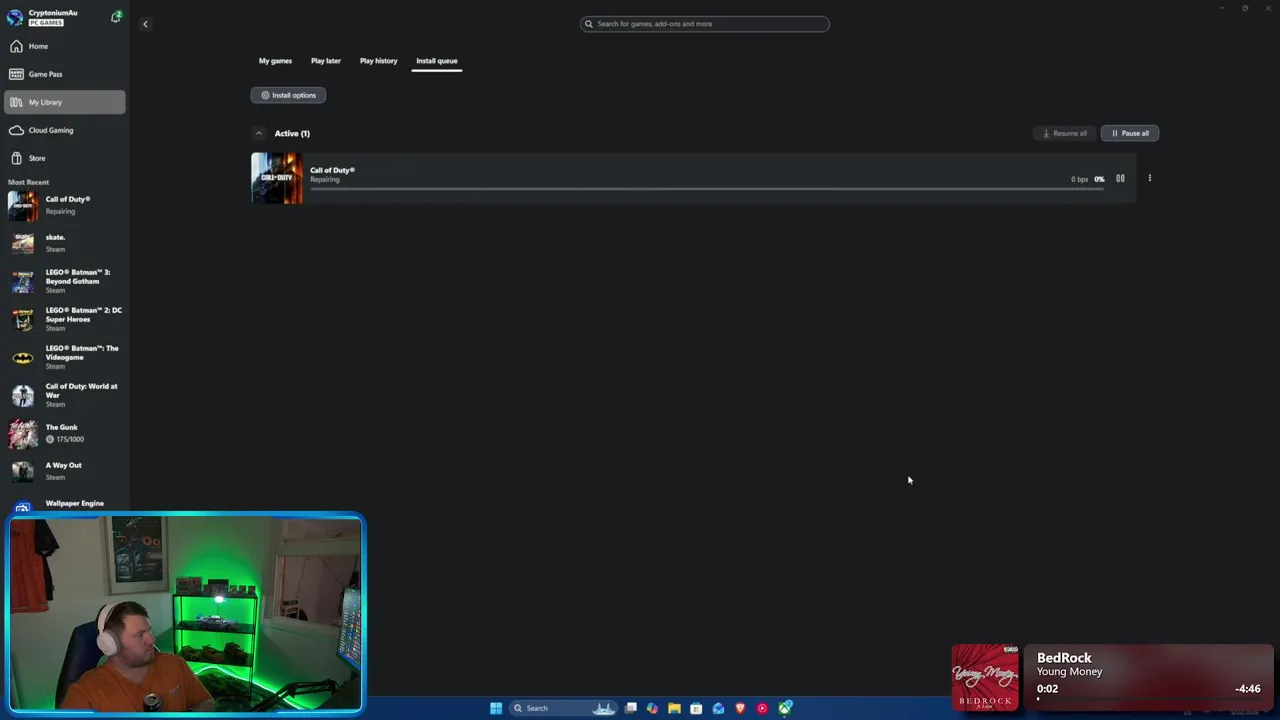Go back using the arrow button
1280x720 pixels.
click(145, 24)
